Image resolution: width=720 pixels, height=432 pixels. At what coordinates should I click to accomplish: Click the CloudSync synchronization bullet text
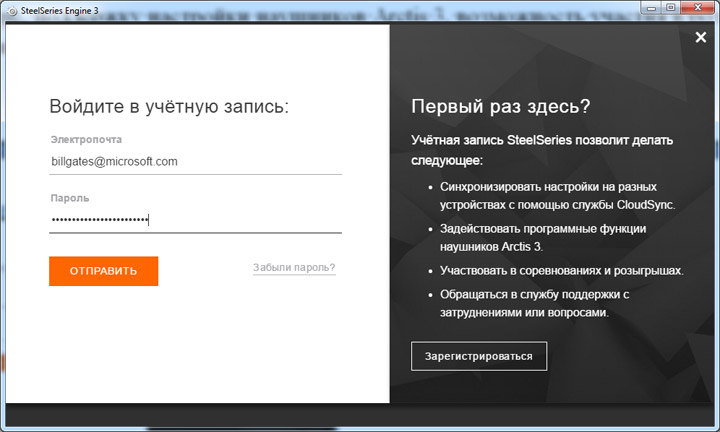(x=557, y=196)
